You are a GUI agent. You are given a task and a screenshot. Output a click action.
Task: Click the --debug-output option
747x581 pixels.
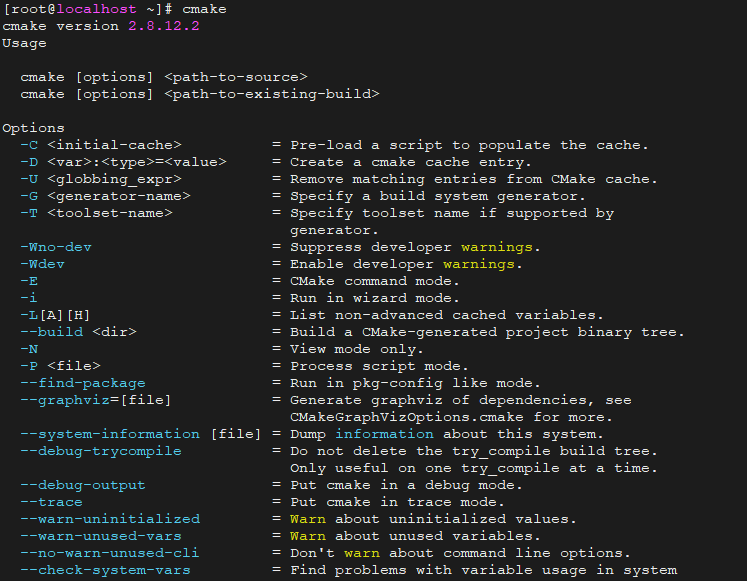tap(83, 485)
